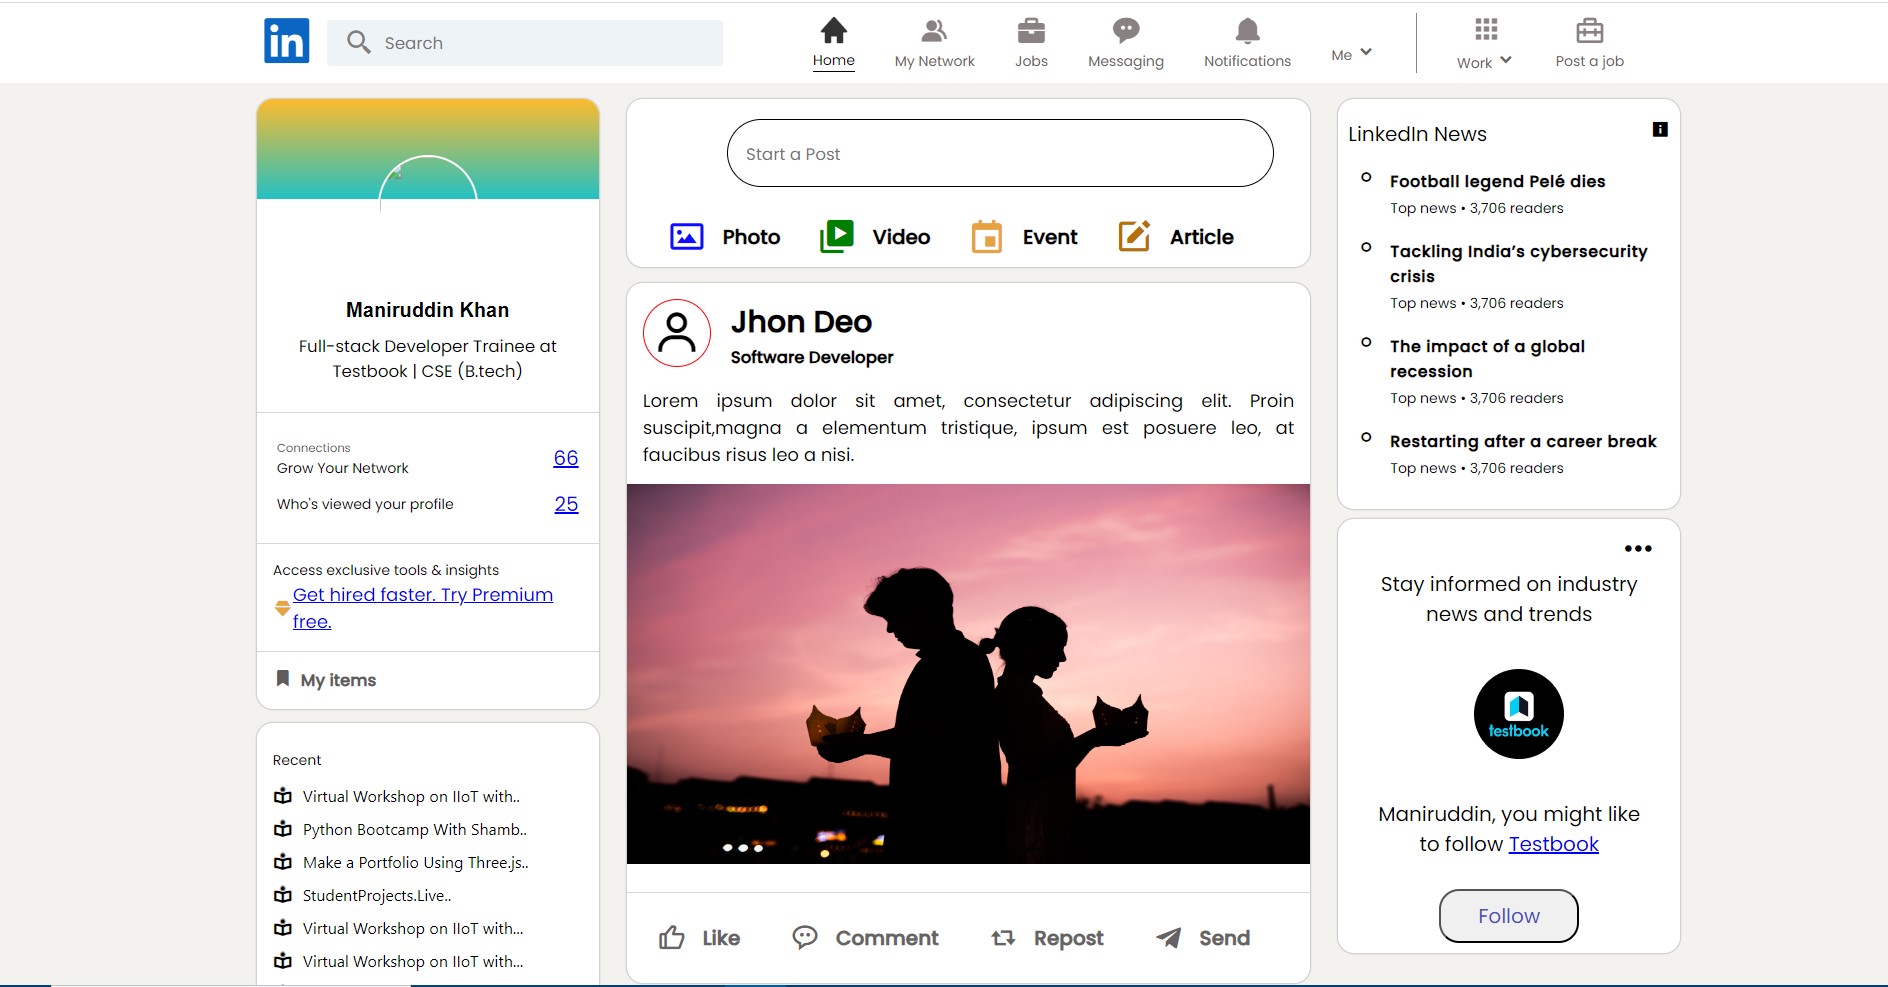Image resolution: width=1888 pixels, height=987 pixels.
Task: Open the three-dot options on Testbook card
Action: 1638,548
